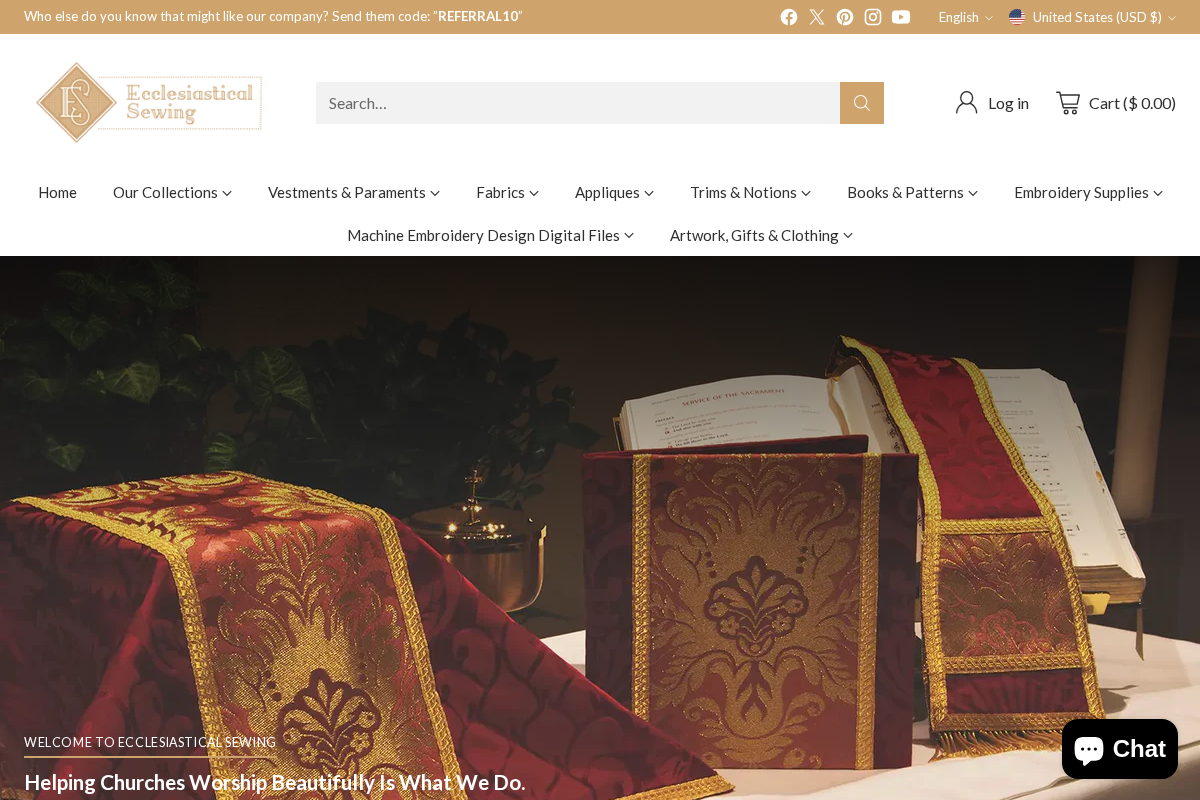Open the Vestments & Paraments dropdown

[353, 192]
